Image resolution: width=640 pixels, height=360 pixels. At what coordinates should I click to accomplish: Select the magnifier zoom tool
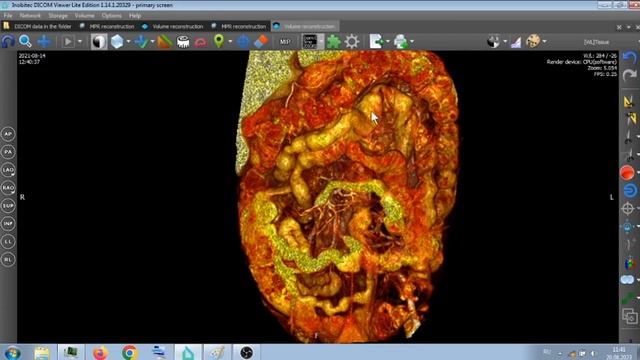point(25,42)
